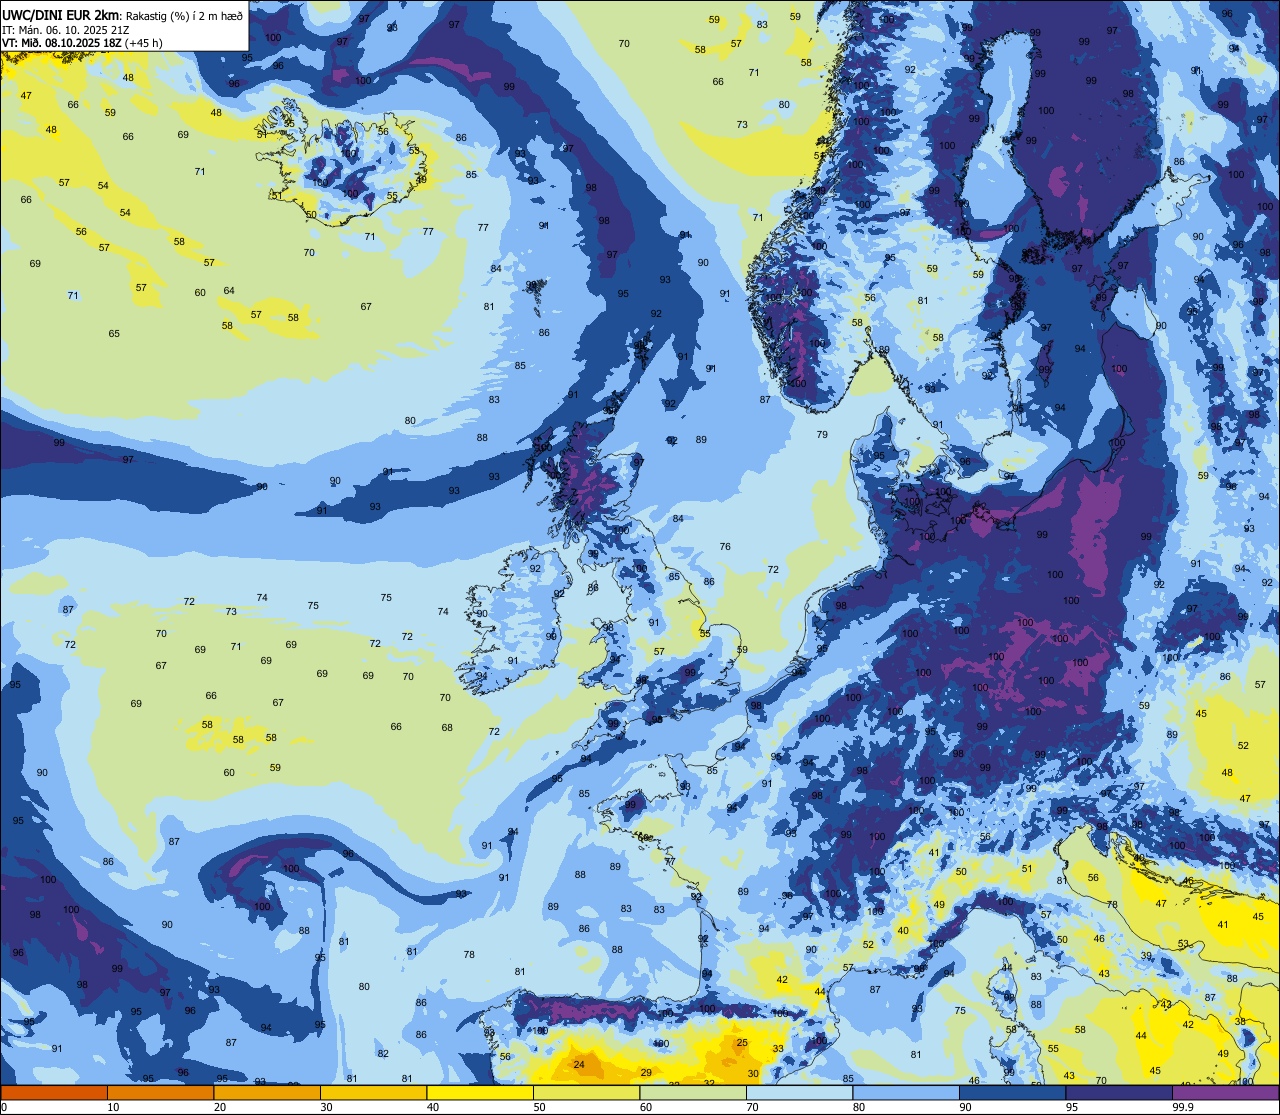This screenshot has height=1115, width=1280.
Task: Choose the 80–90 medium blue legend swatch
Action: (x=906, y=1092)
